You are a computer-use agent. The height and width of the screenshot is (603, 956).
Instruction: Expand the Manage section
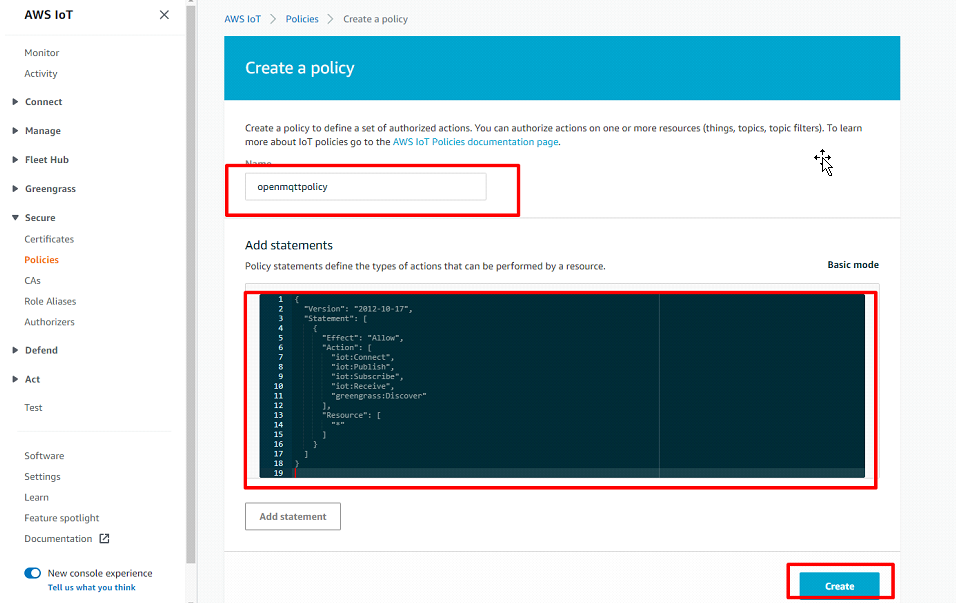pyautogui.click(x=41, y=130)
